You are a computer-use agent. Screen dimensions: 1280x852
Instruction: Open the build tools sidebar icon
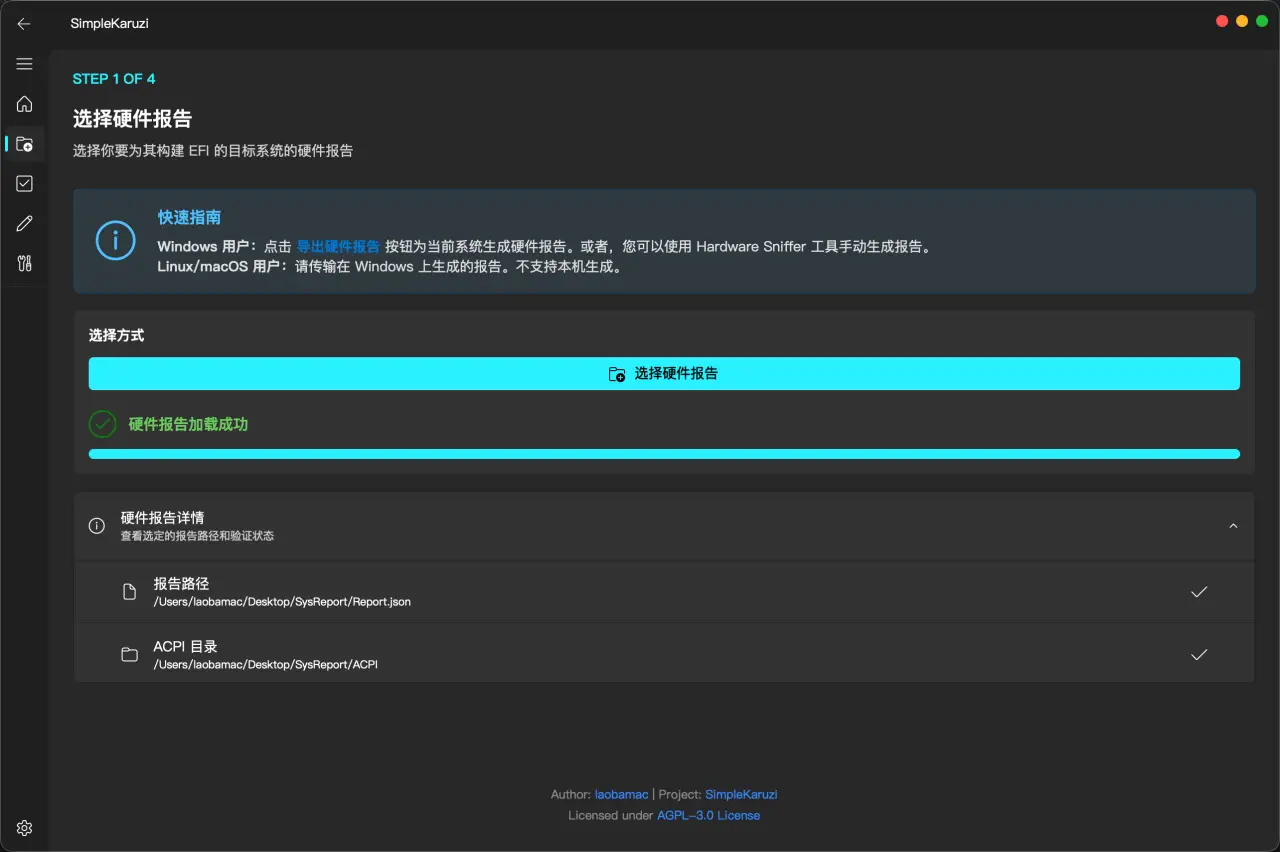click(24, 263)
